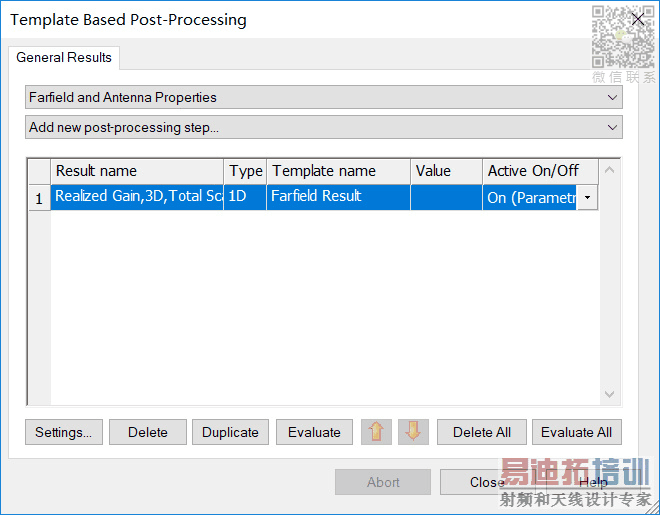Close the Template Based Post-Processing window
The height and width of the screenshot is (515, 660).
(638, 19)
